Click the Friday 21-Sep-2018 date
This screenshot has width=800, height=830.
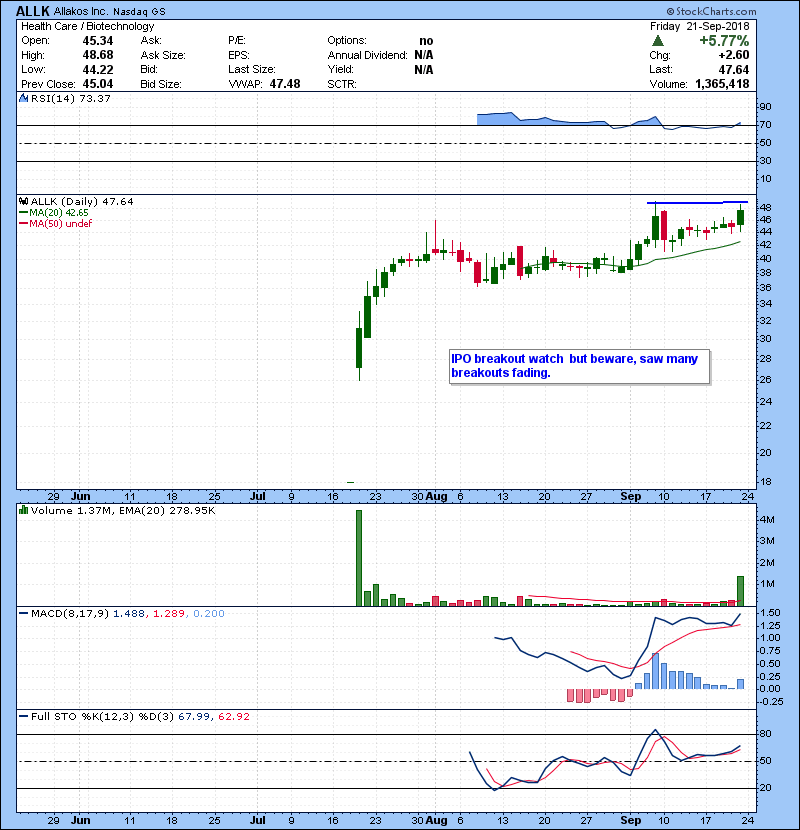coord(699,26)
